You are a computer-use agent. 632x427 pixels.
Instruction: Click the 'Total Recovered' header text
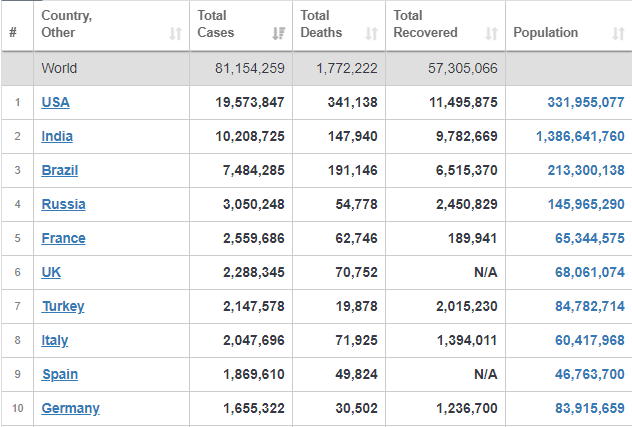point(426,24)
